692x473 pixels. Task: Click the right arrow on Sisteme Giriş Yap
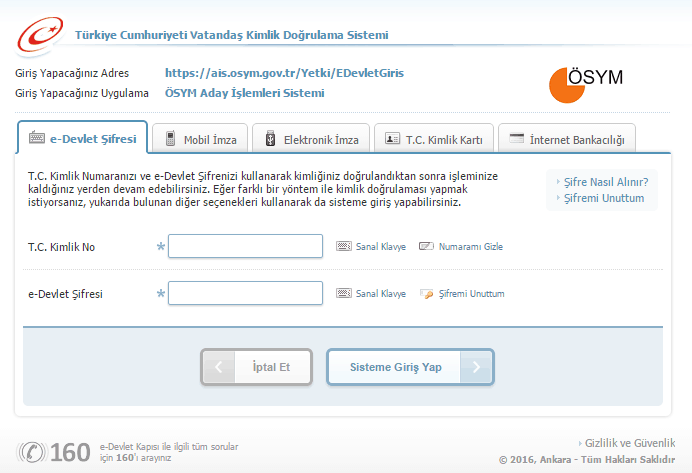click(x=478, y=367)
